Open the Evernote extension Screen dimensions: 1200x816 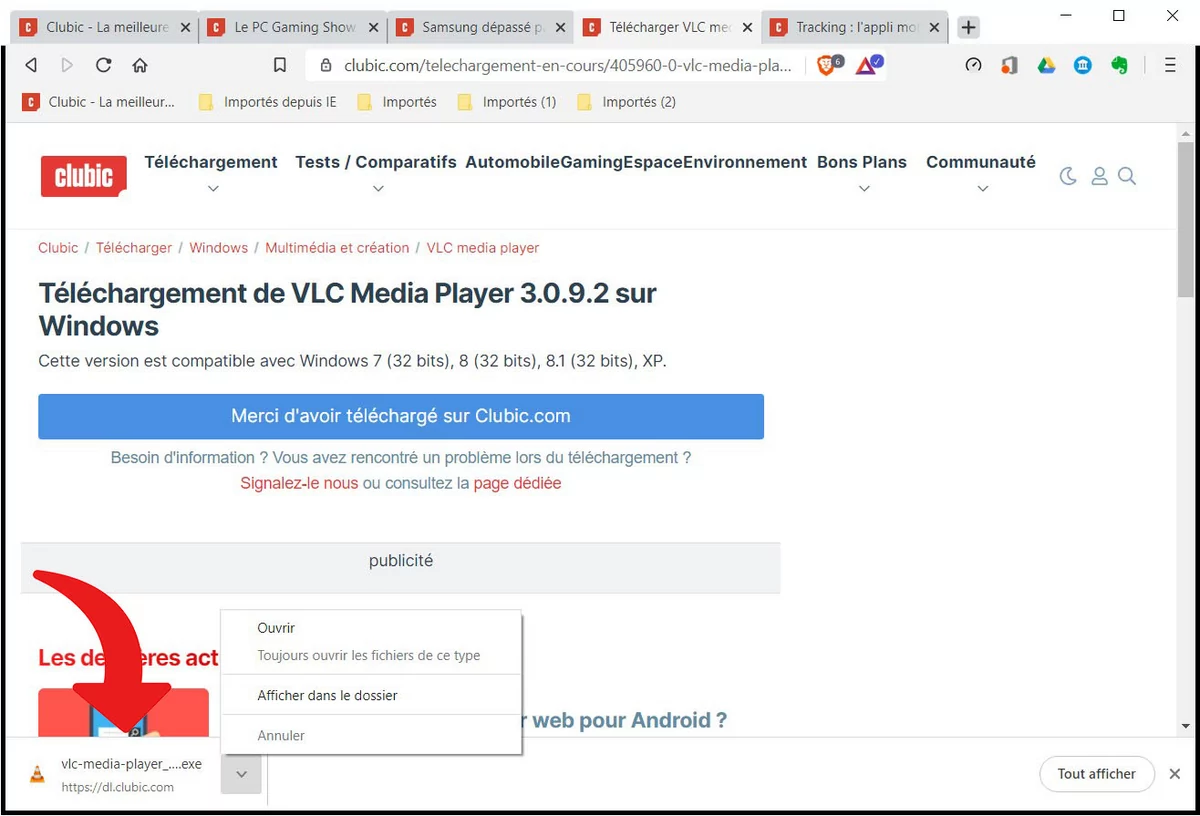[1119, 65]
